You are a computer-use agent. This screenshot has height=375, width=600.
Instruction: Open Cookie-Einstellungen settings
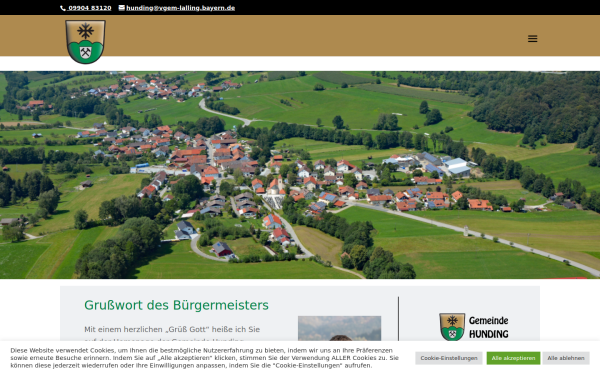click(x=449, y=358)
